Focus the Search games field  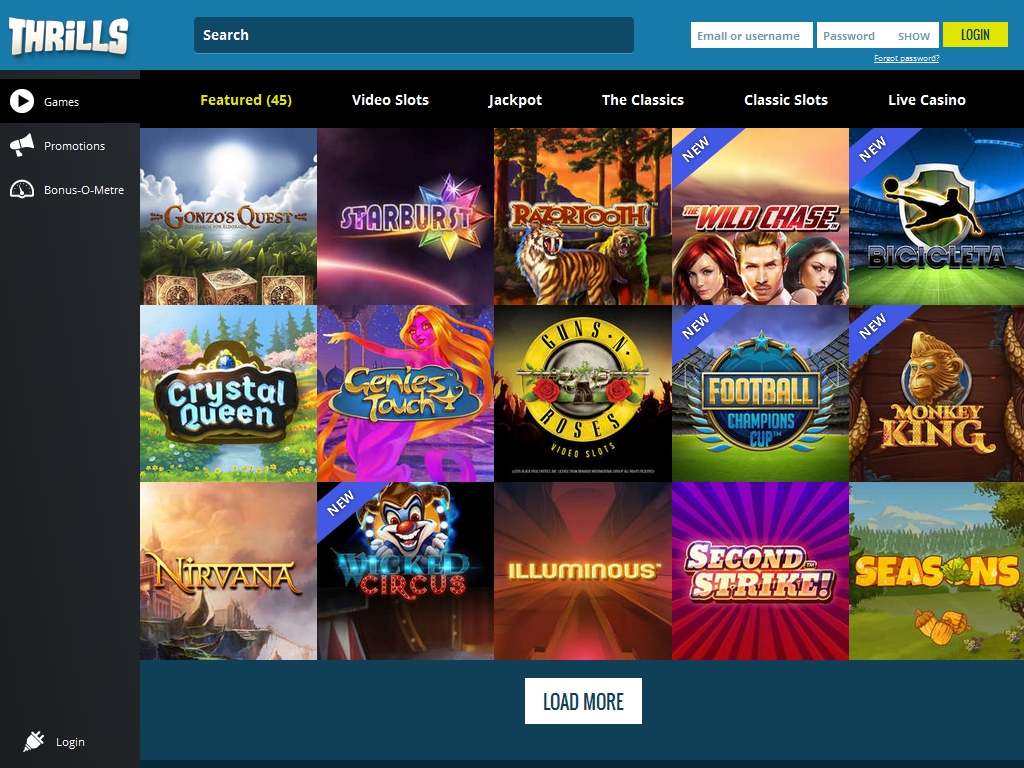pyautogui.click(x=413, y=35)
